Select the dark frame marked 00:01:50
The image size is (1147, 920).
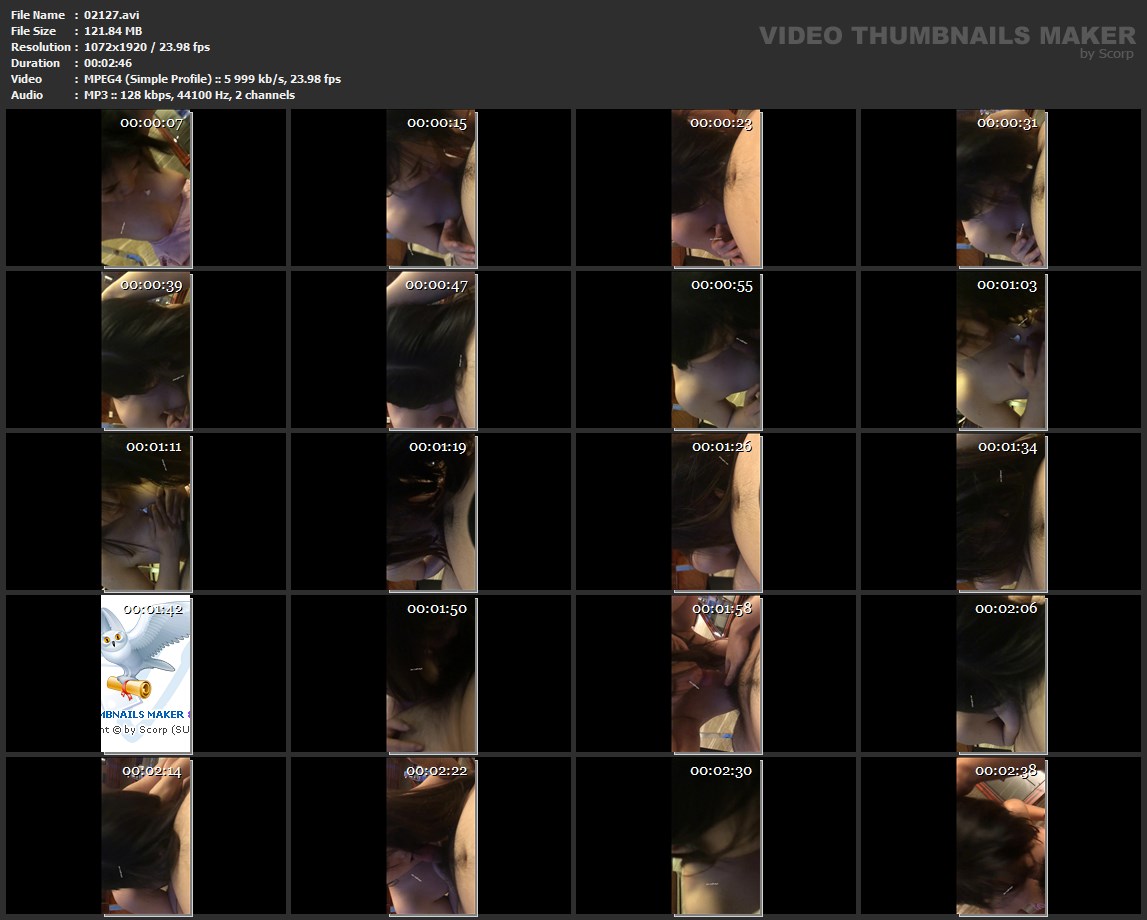(431, 674)
